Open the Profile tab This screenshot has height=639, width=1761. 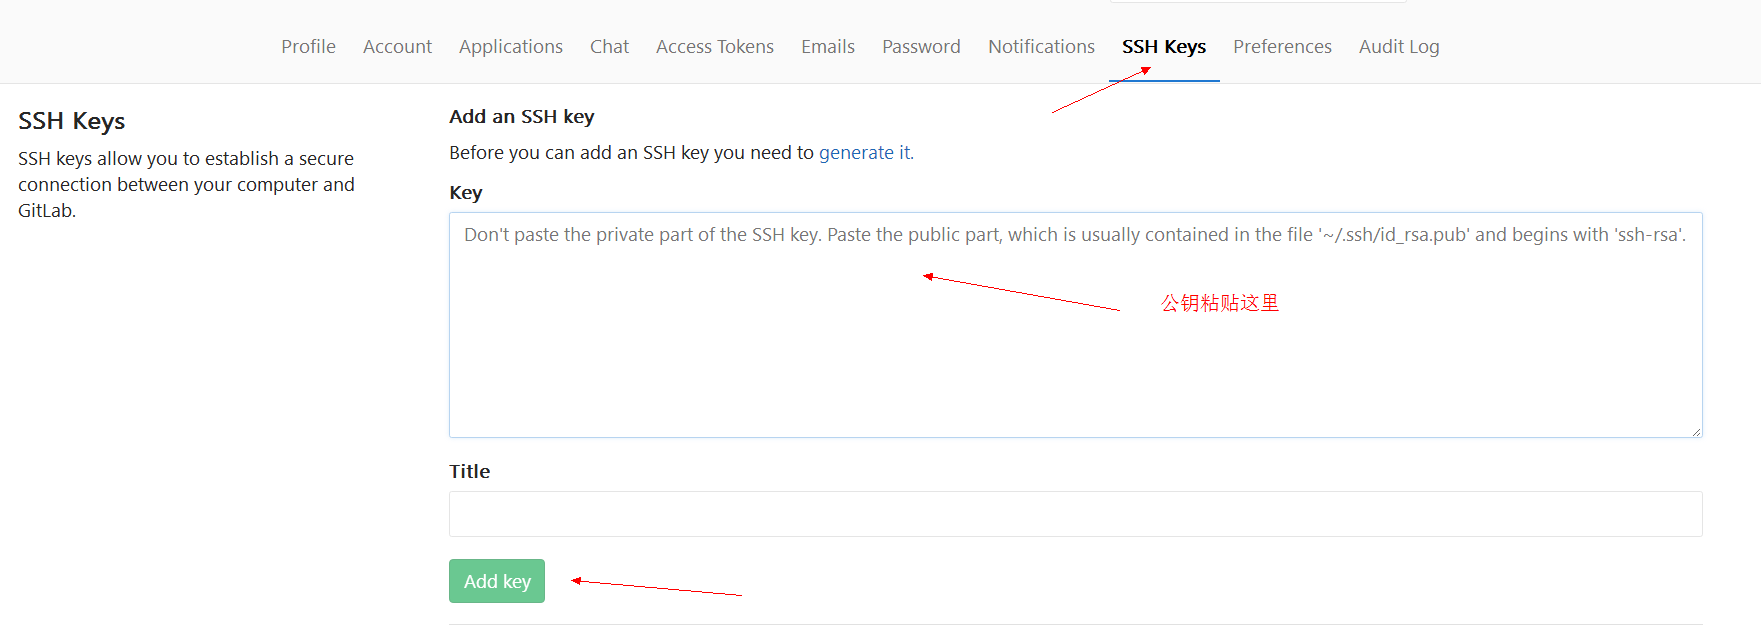click(308, 47)
